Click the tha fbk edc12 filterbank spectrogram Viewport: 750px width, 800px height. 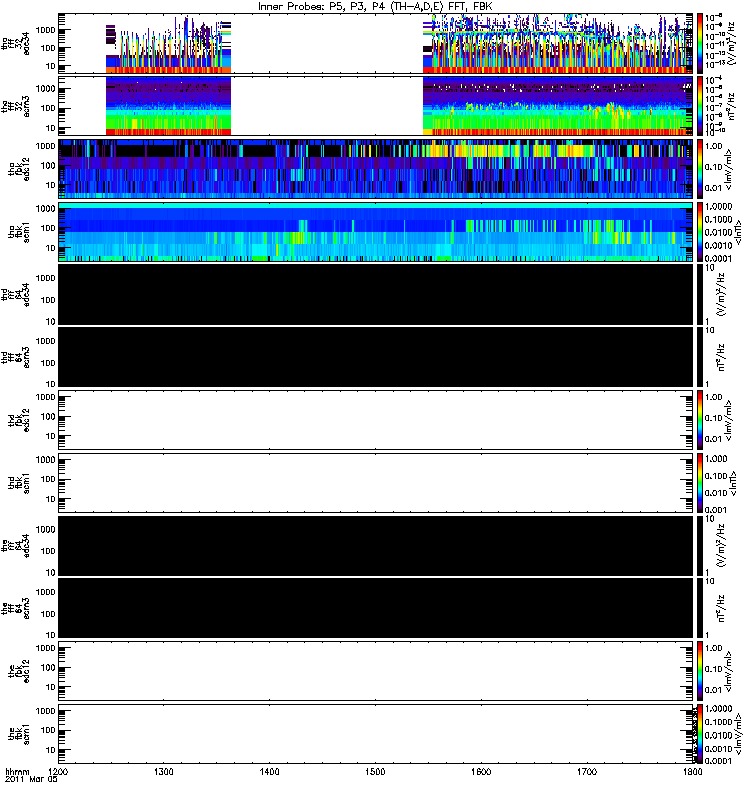pos(376,169)
